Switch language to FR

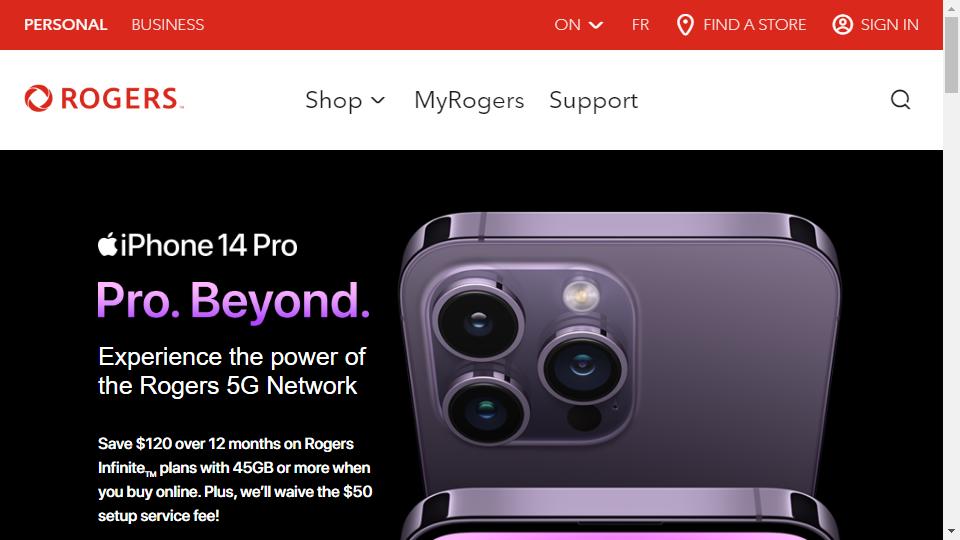[640, 24]
